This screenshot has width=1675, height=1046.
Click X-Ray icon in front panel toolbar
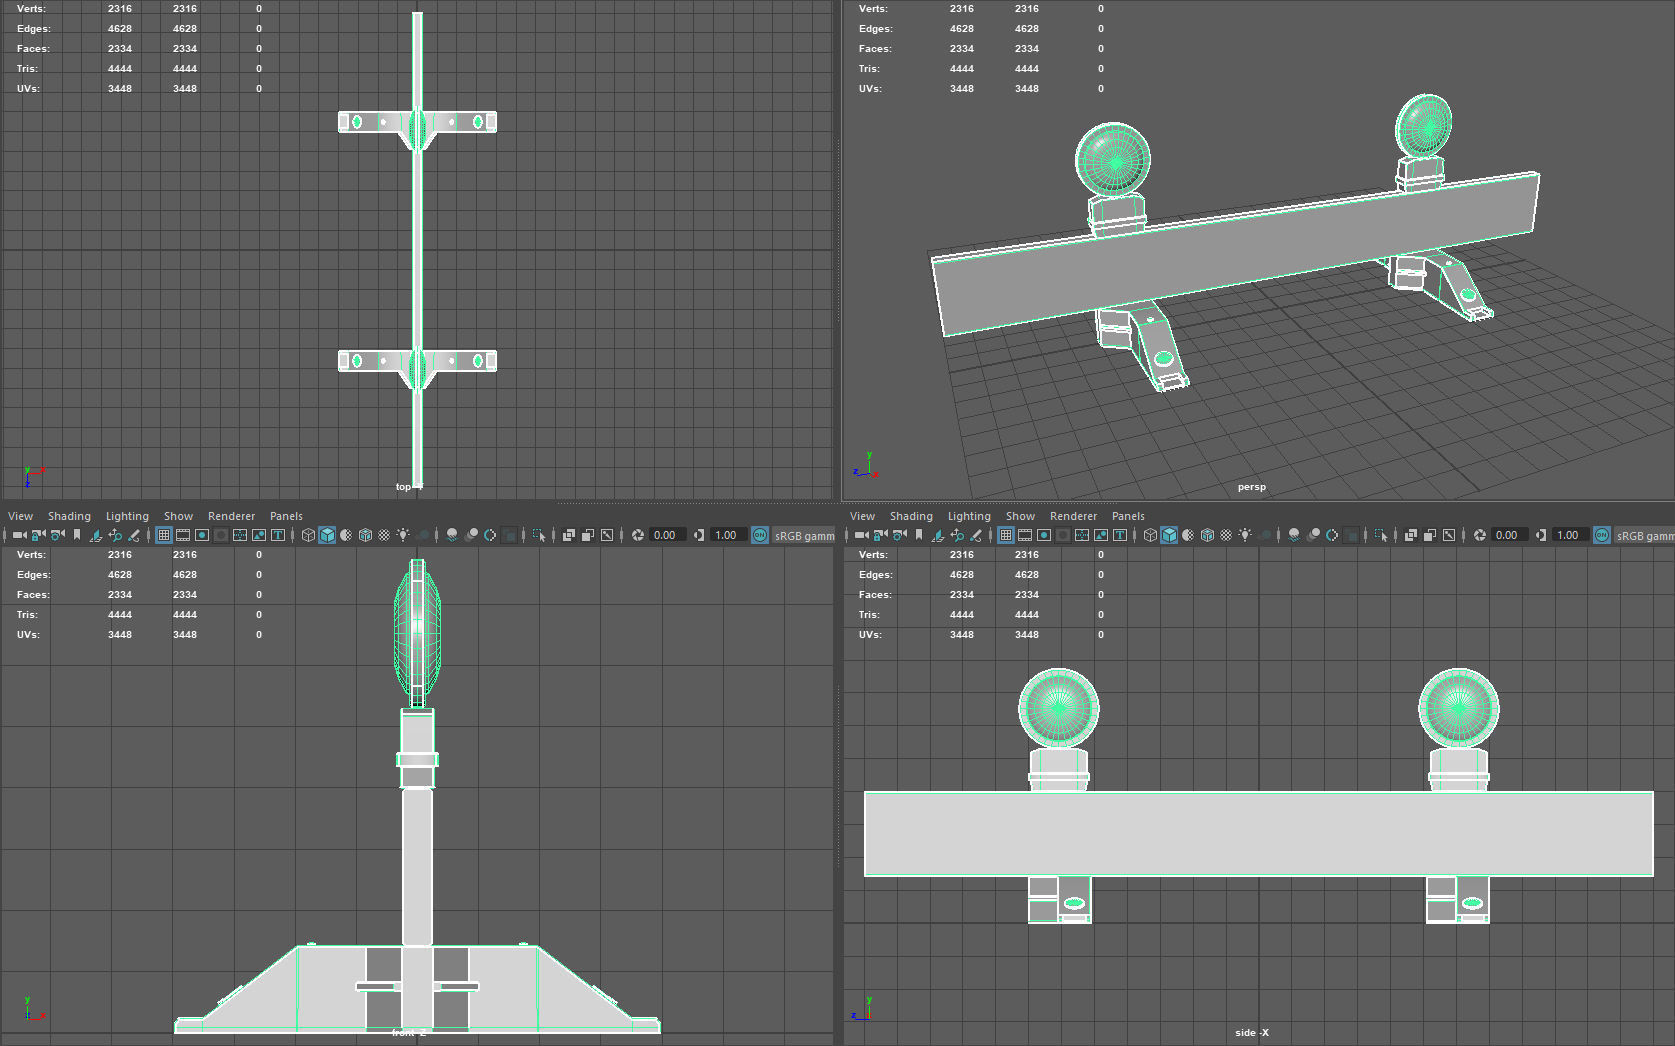pyautogui.click(x=568, y=535)
